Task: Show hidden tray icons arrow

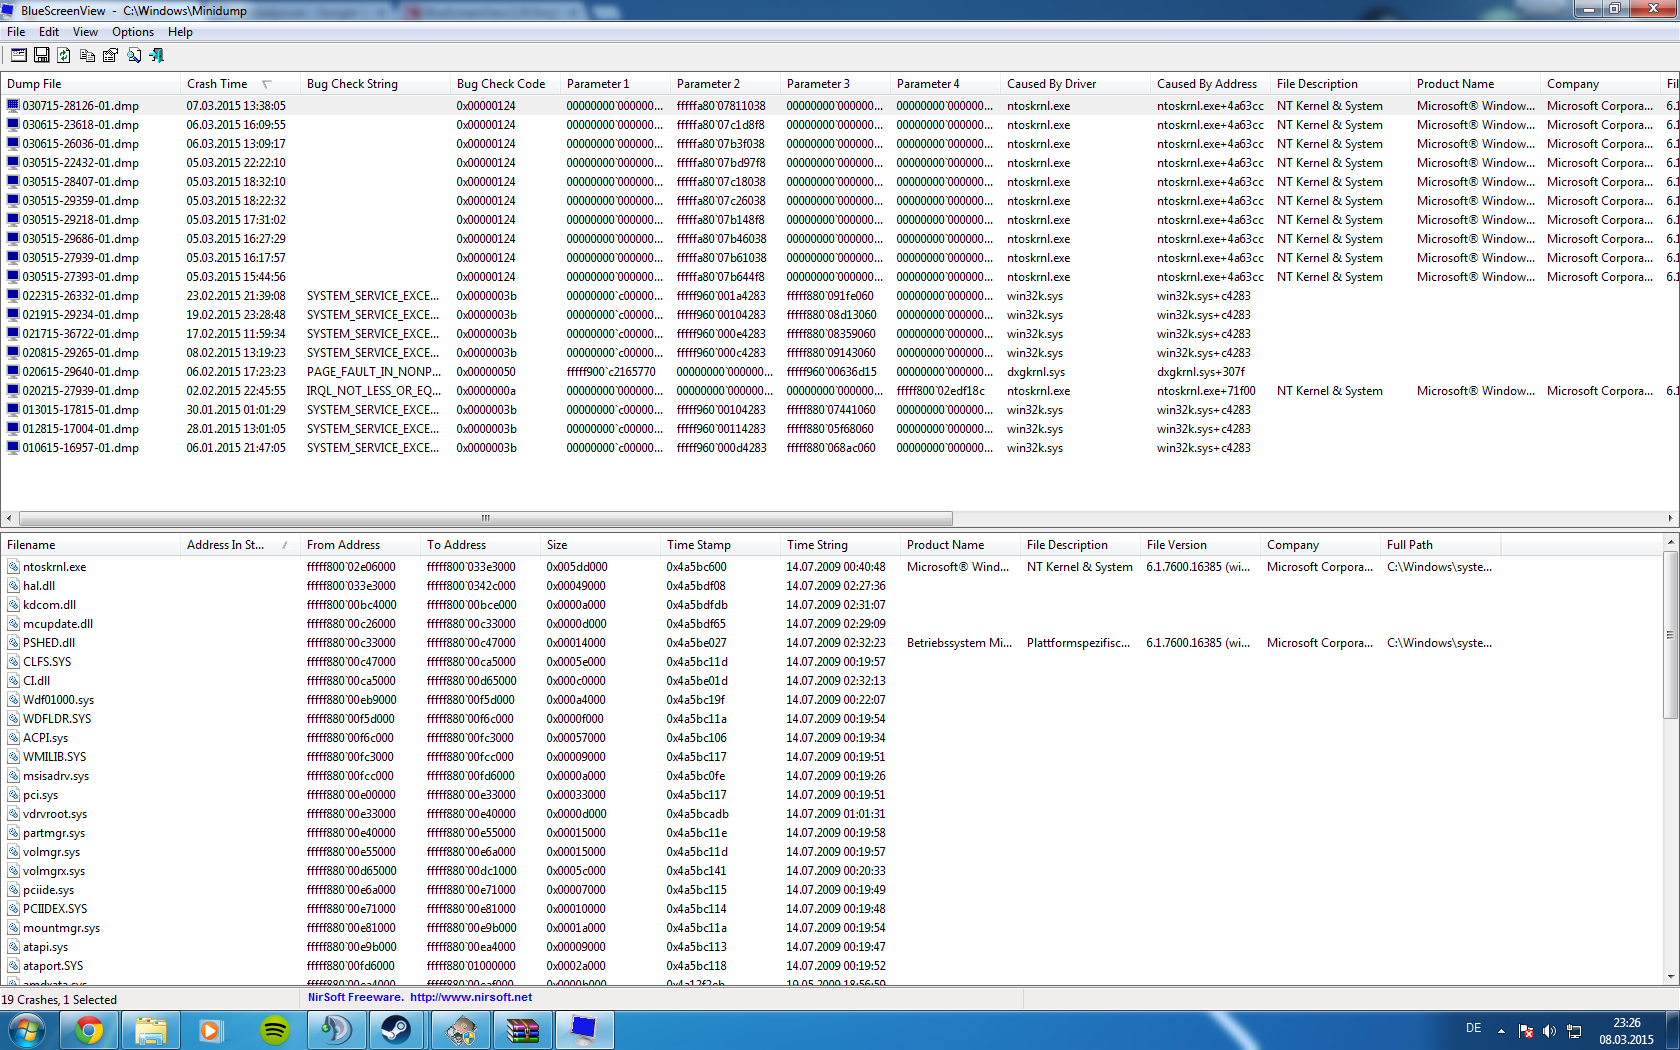Action: pyautogui.click(x=1501, y=1031)
